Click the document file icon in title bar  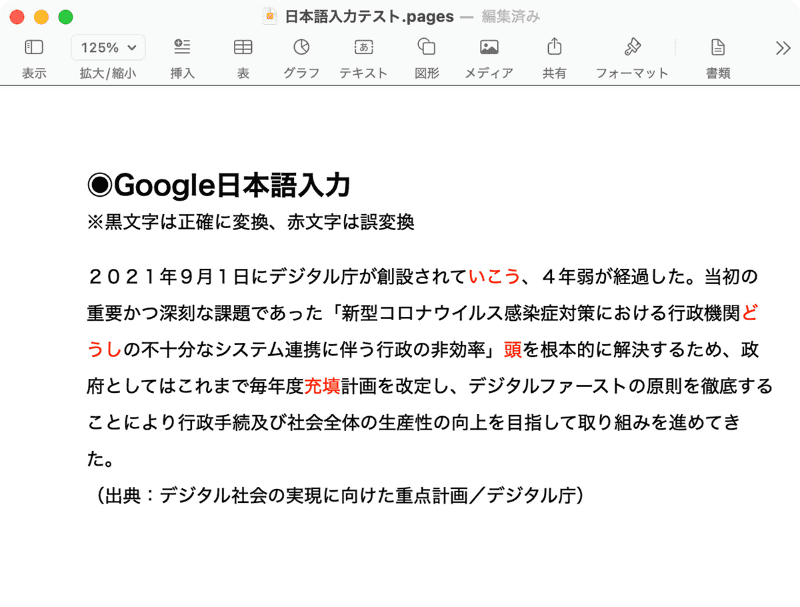pos(269,16)
